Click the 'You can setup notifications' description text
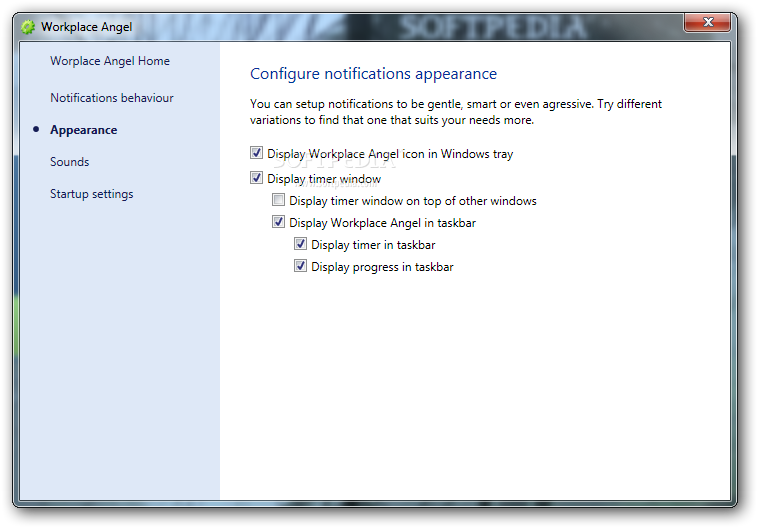 pyautogui.click(x=455, y=112)
